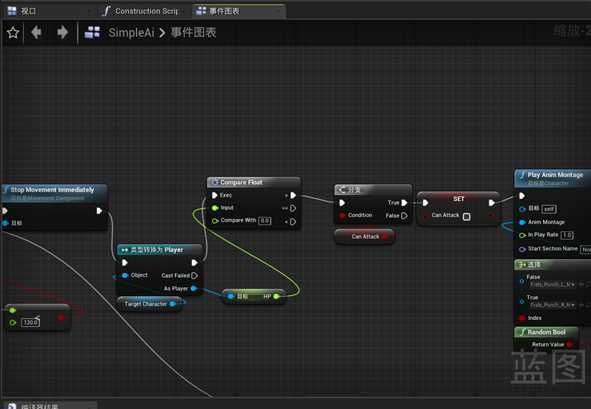Click the True option pin on Select node
The height and width of the screenshot is (409, 591).
coord(522,301)
